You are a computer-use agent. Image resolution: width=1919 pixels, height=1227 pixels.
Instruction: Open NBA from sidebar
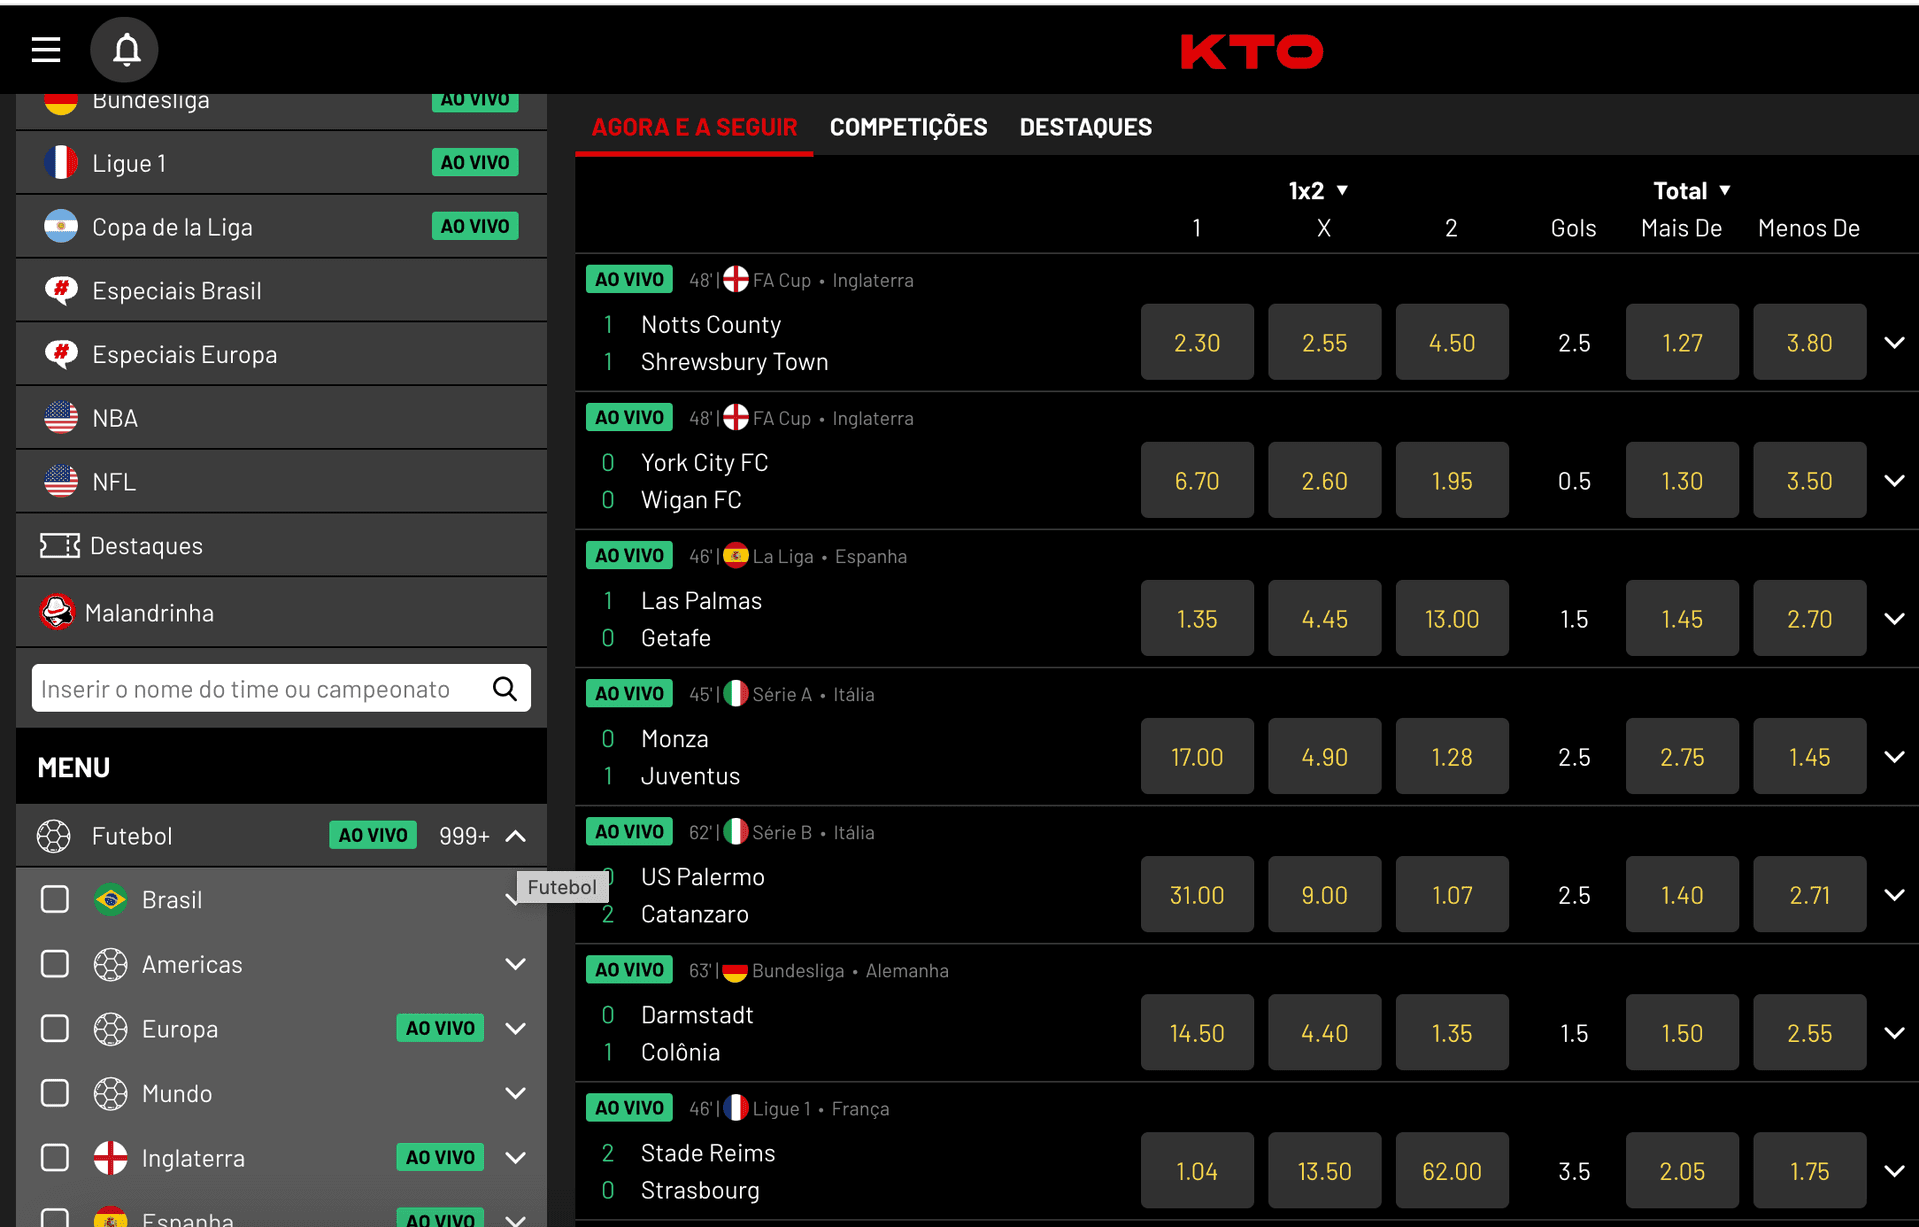pos(281,417)
